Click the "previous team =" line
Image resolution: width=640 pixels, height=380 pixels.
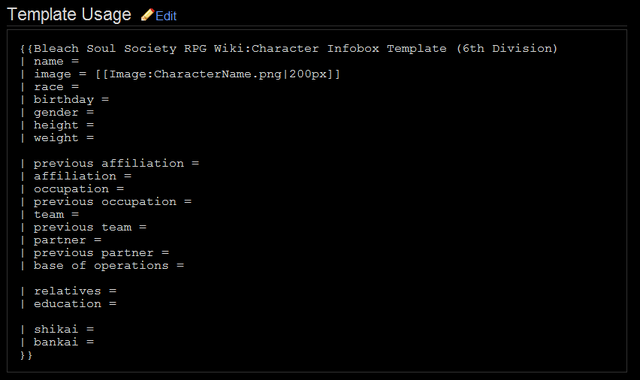click(83, 227)
